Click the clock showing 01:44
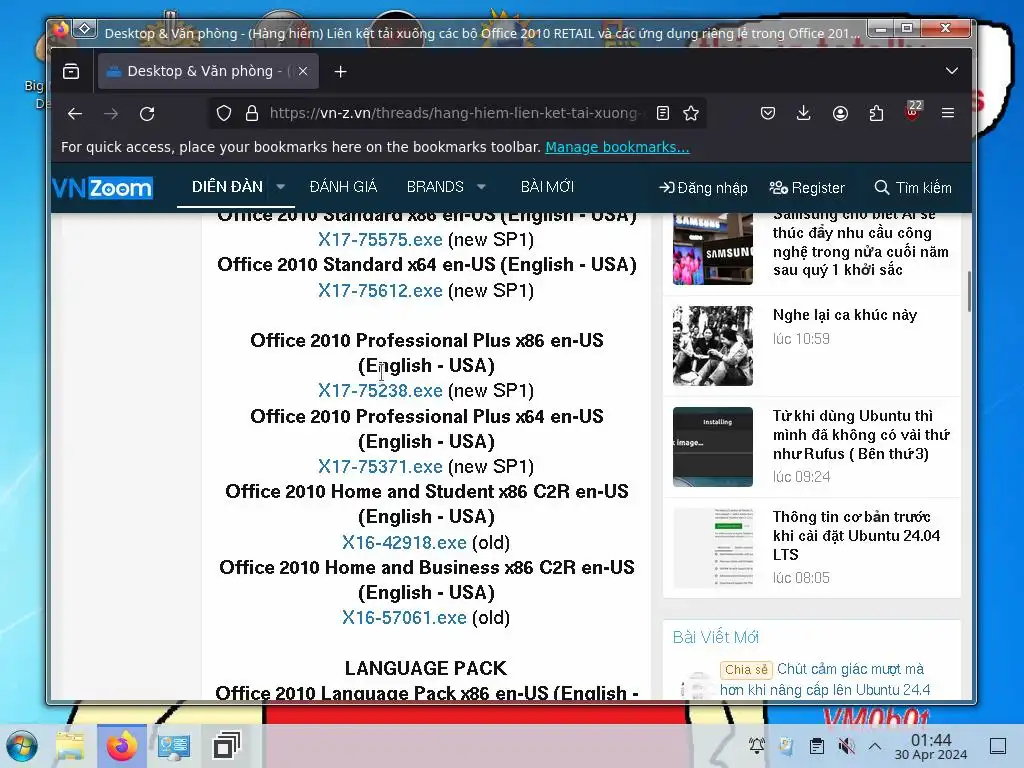The image size is (1024, 768). [x=931, y=746]
